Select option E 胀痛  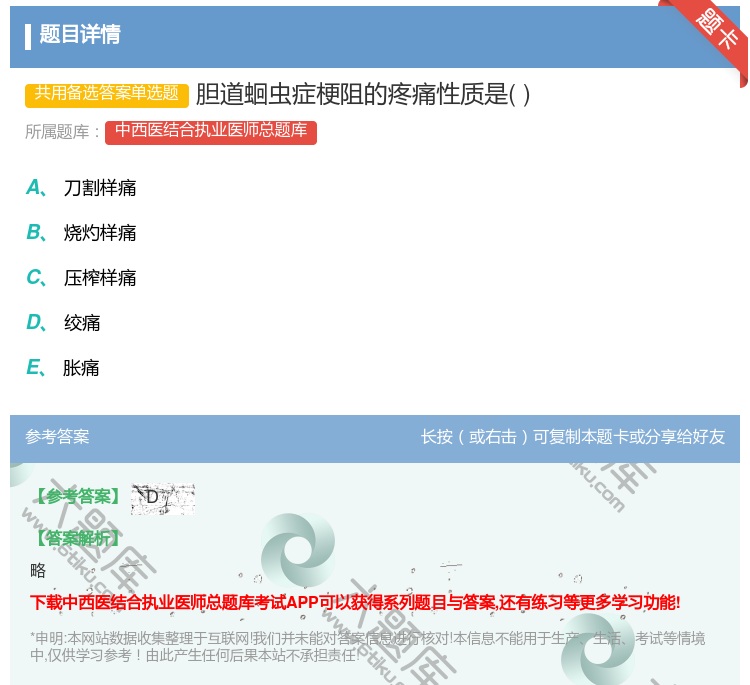63,368
